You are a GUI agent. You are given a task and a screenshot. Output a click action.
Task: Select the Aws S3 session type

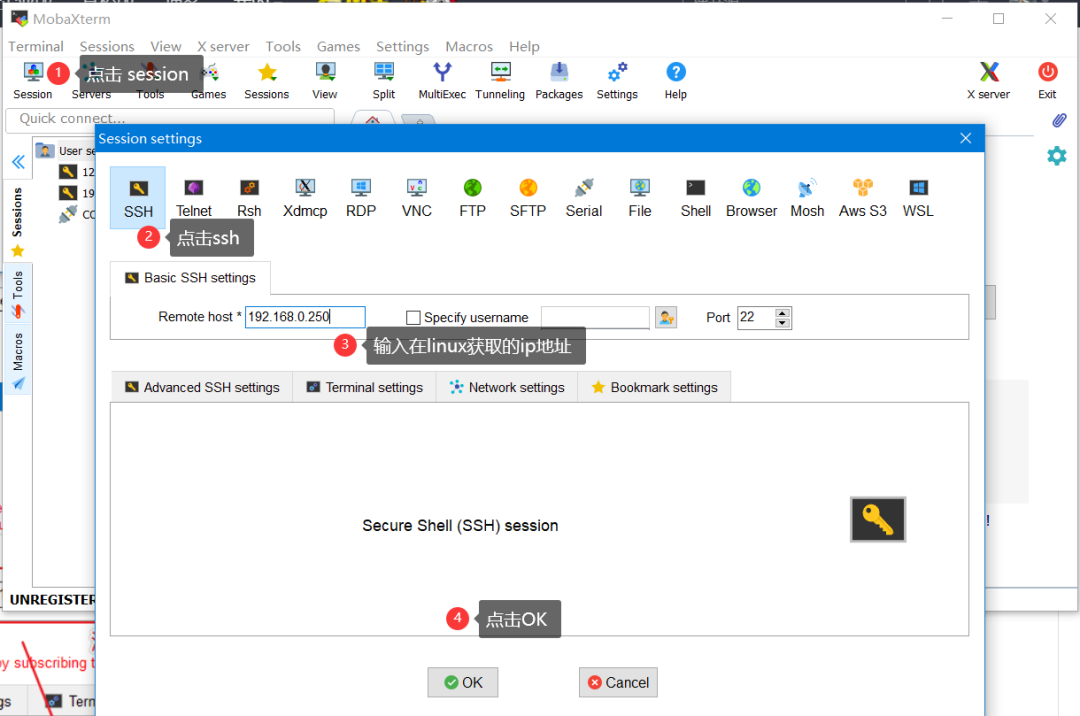862,198
